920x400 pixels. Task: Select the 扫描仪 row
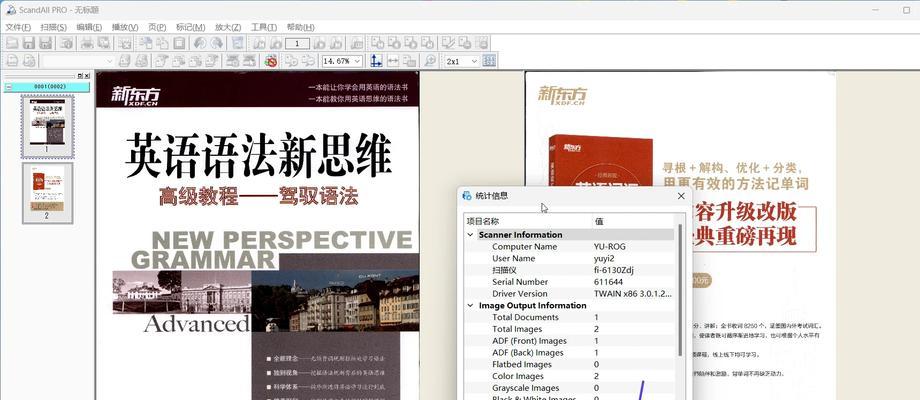tap(569, 270)
